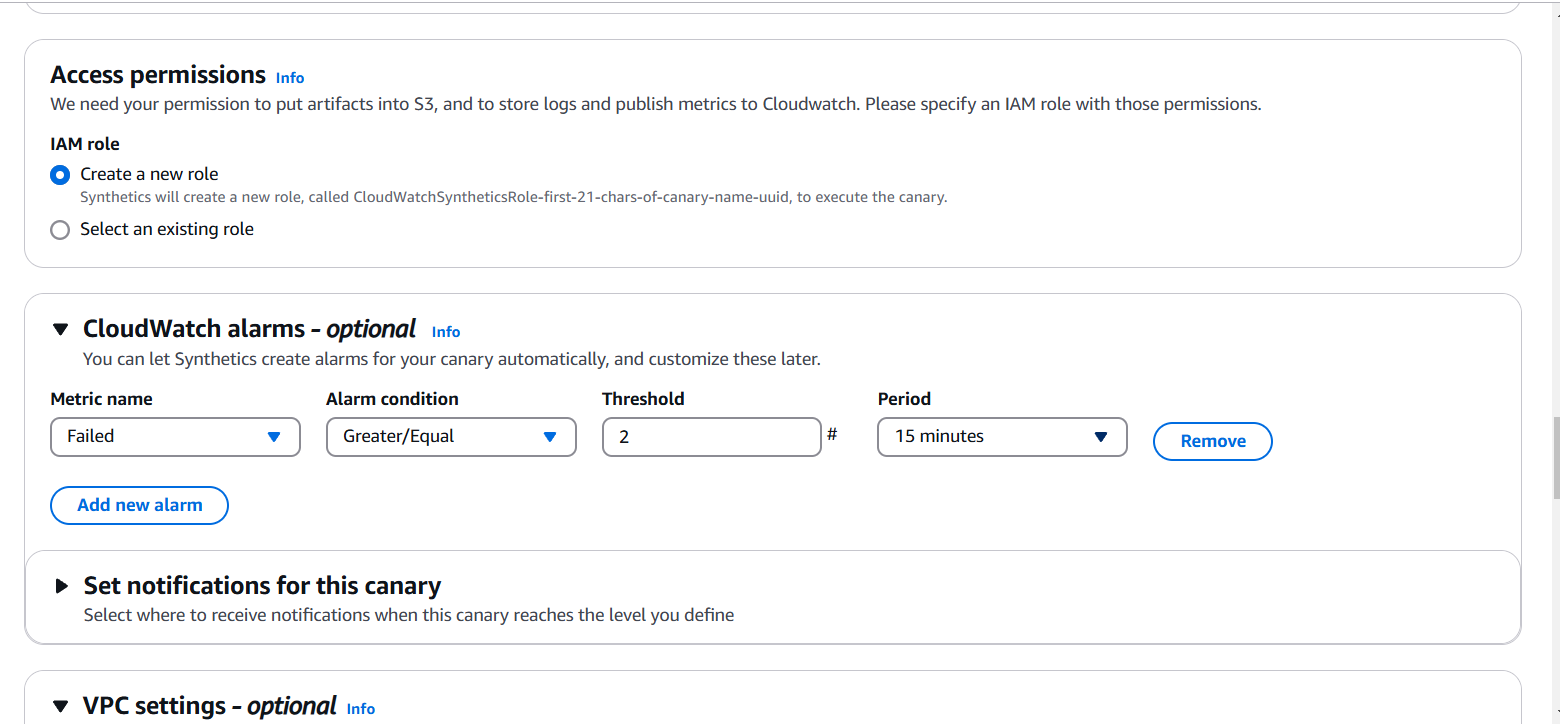1560x724 pixels.
Task: Click the notification description text about canary level
Action: [x=409, y=615]
